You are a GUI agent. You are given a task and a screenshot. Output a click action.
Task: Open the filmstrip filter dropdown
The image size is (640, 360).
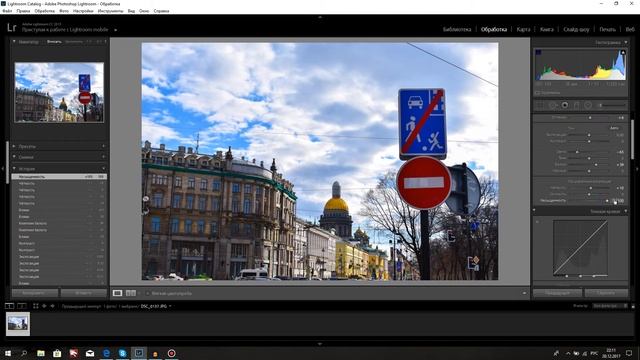(x=611, y=306)
